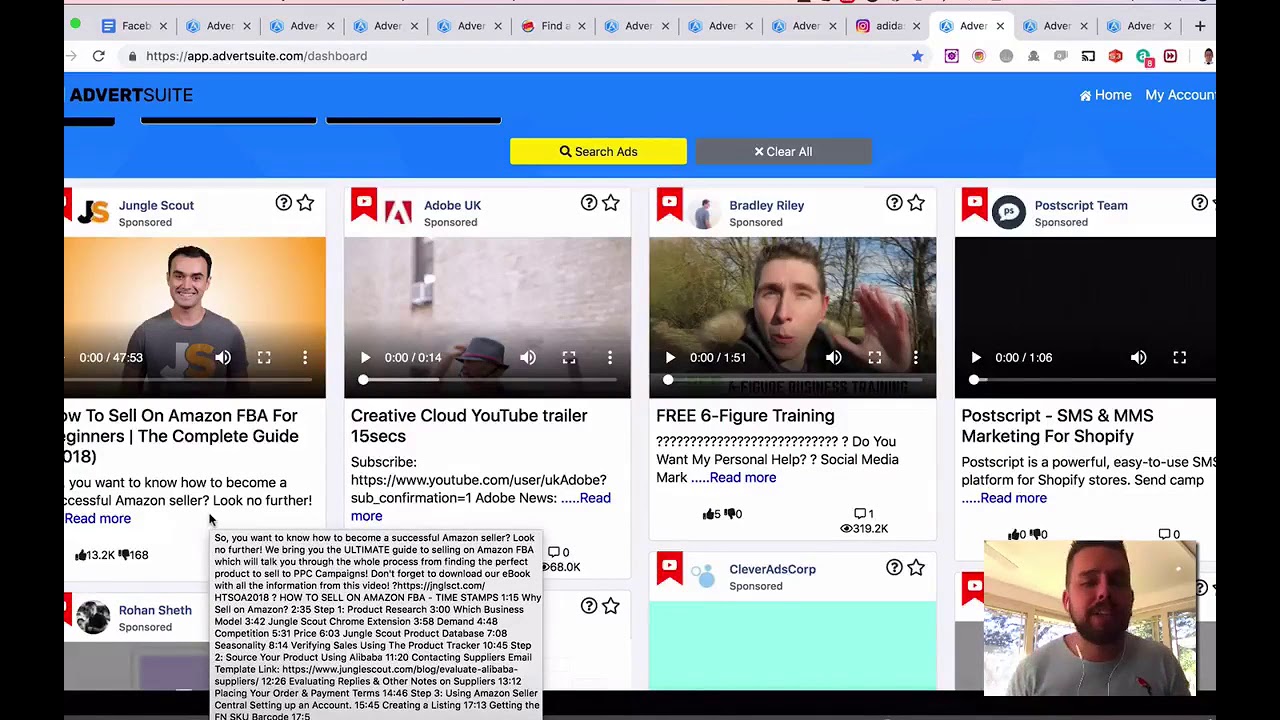Image resolution: width=1280 pixels, height=720 pixels.
Task: Open a new browser tab
Action: (1200, 26)
